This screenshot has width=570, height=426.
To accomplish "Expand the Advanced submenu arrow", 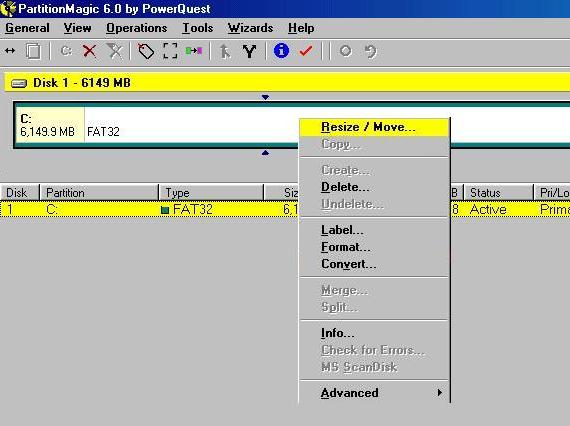I will click(x=439, y=393).
